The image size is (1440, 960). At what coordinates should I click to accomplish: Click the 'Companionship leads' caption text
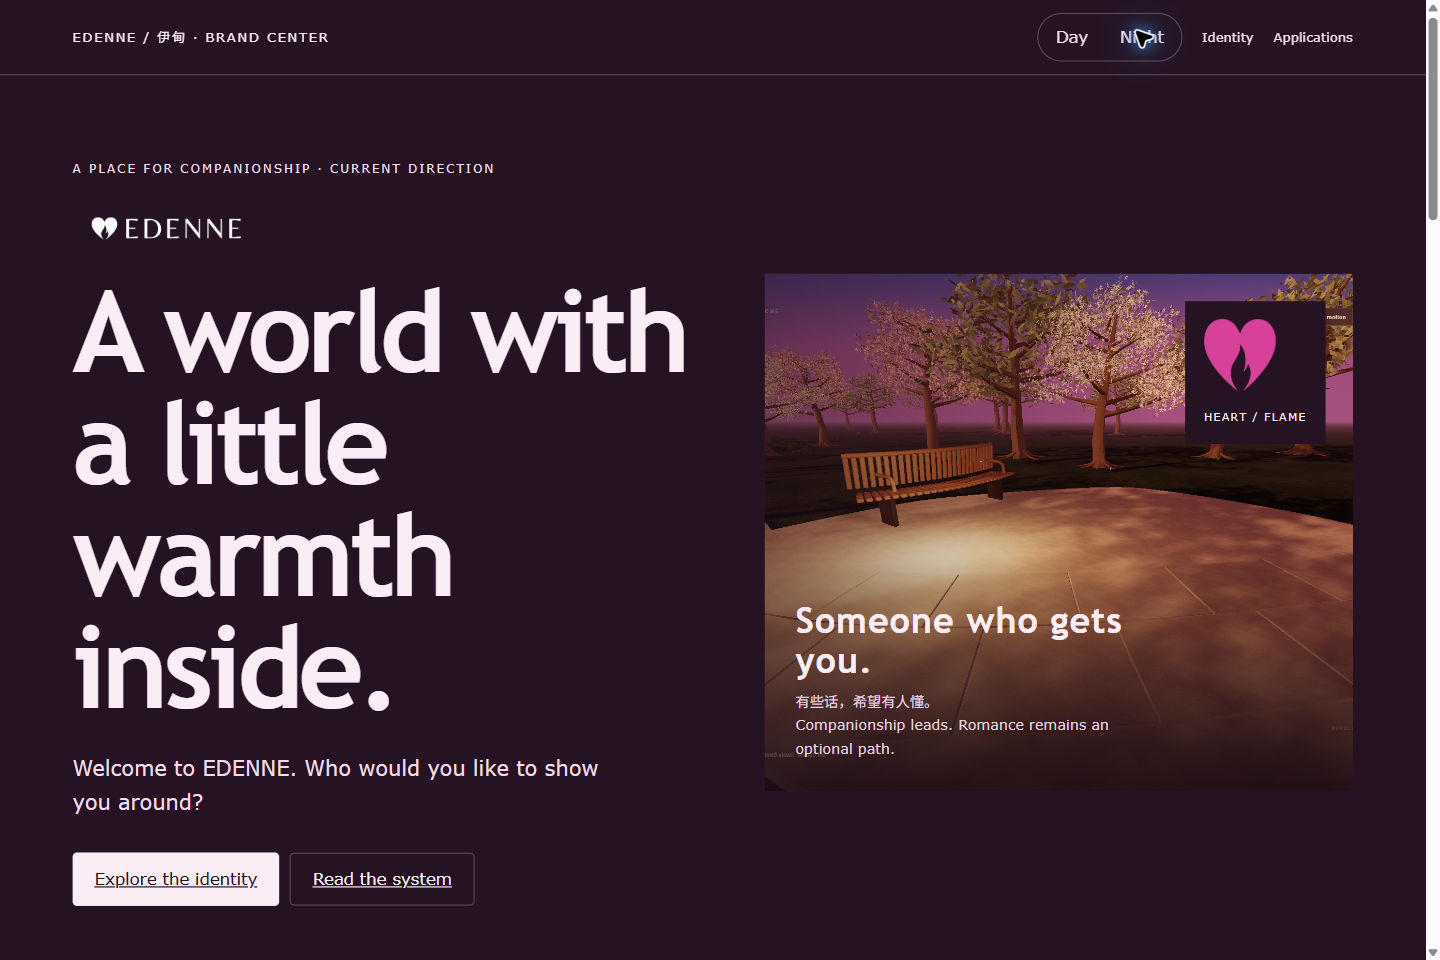(x=952, y=737)
